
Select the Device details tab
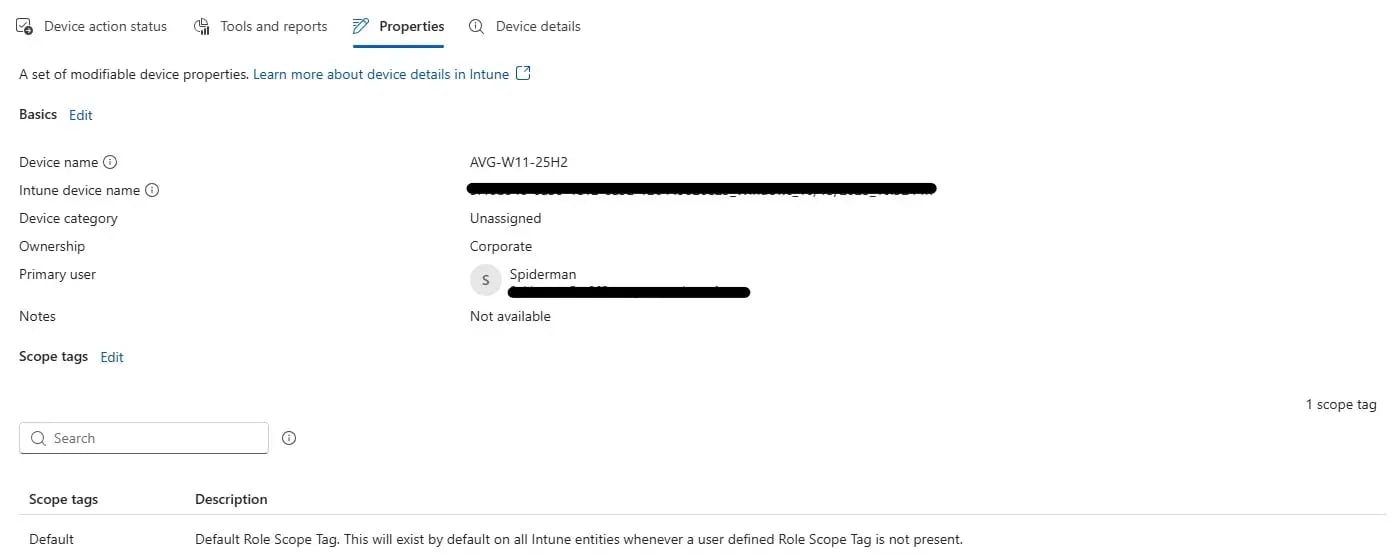click(525, 26)
